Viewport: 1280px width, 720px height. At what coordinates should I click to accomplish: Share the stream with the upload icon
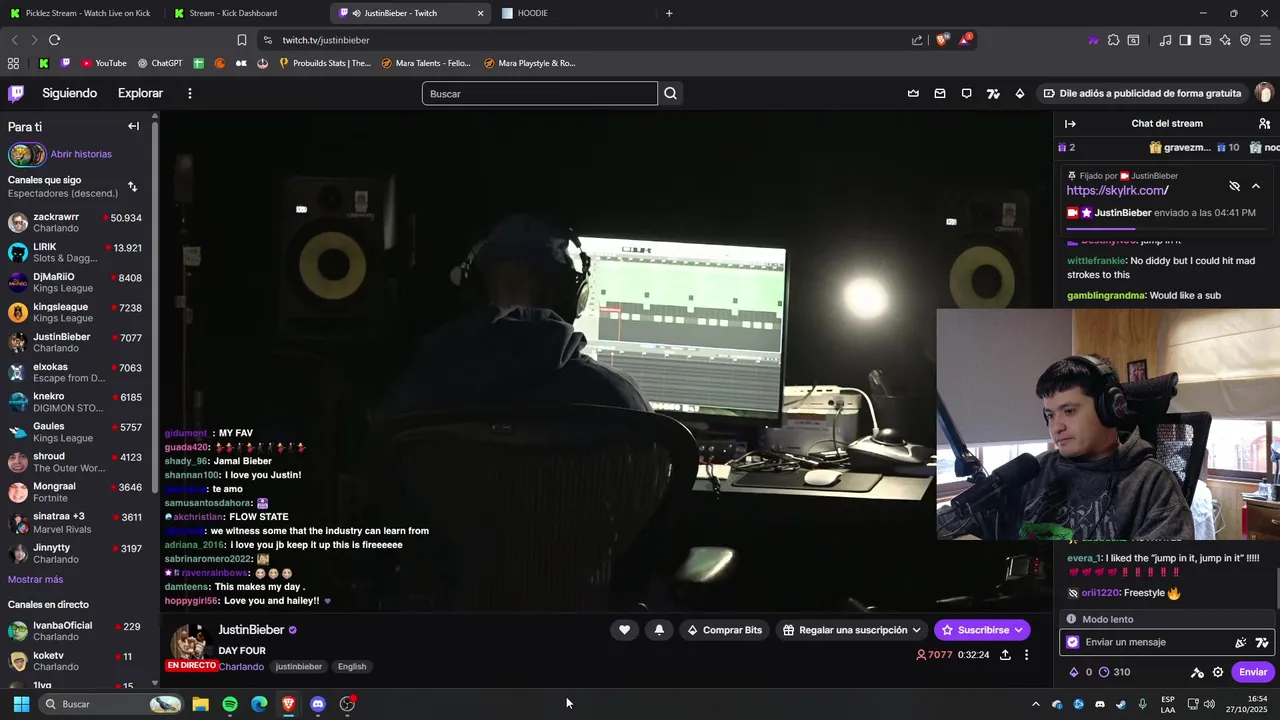1005,655
